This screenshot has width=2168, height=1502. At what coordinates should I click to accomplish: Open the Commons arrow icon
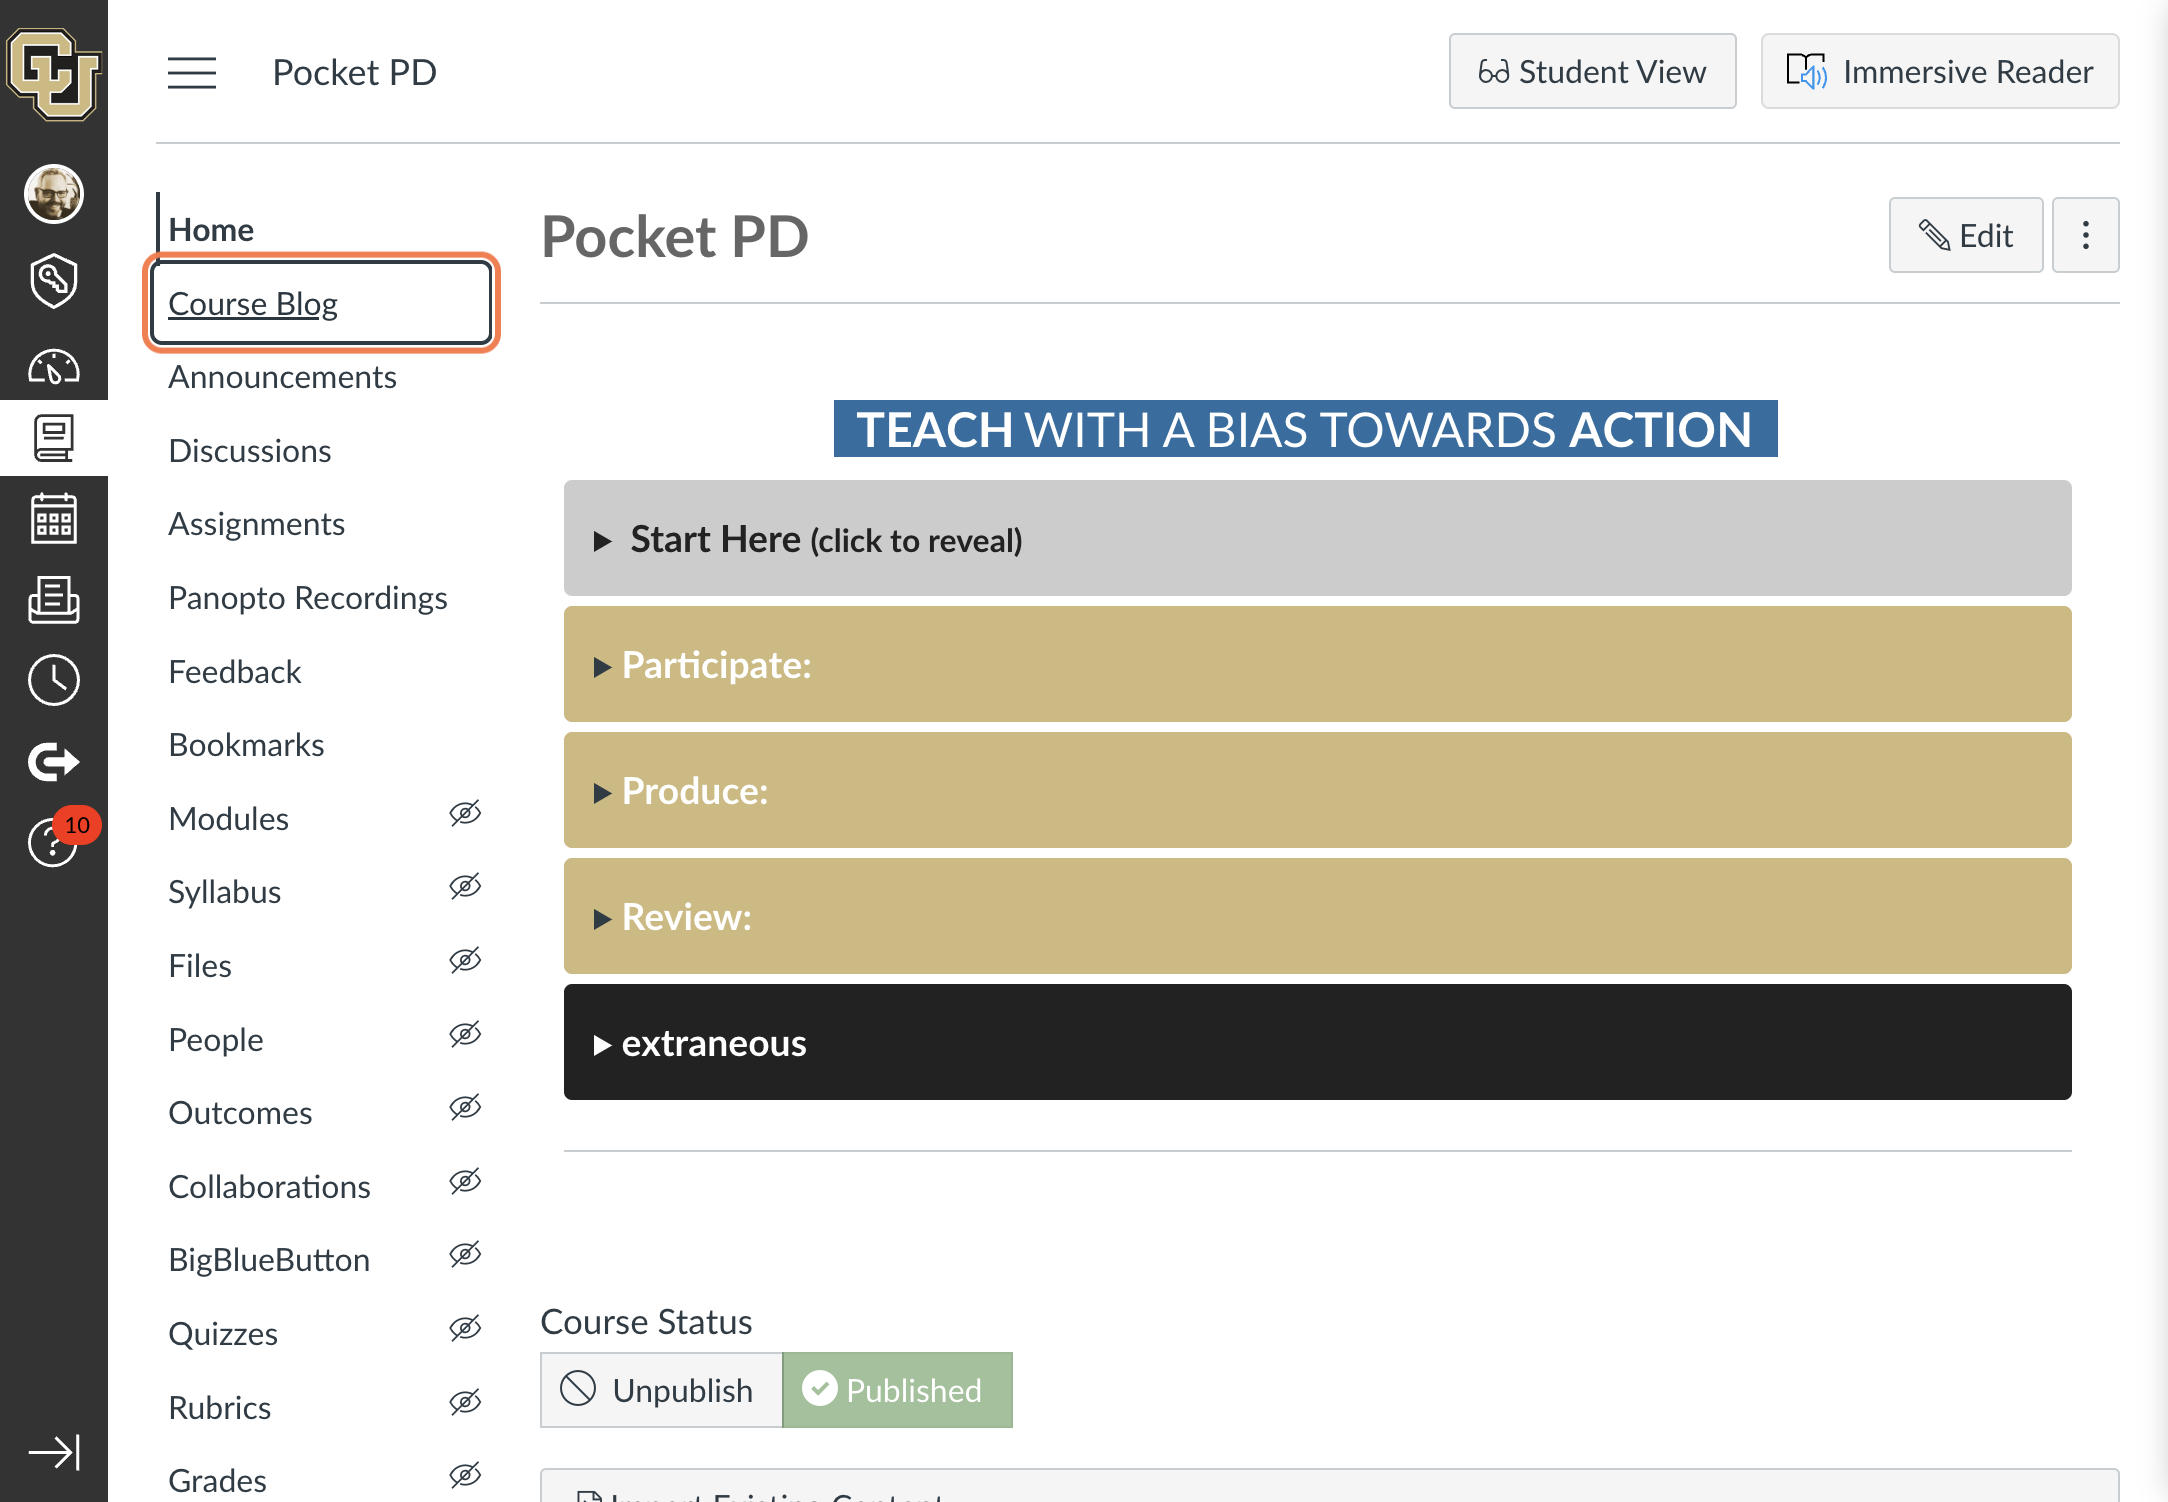pos(53,762)
